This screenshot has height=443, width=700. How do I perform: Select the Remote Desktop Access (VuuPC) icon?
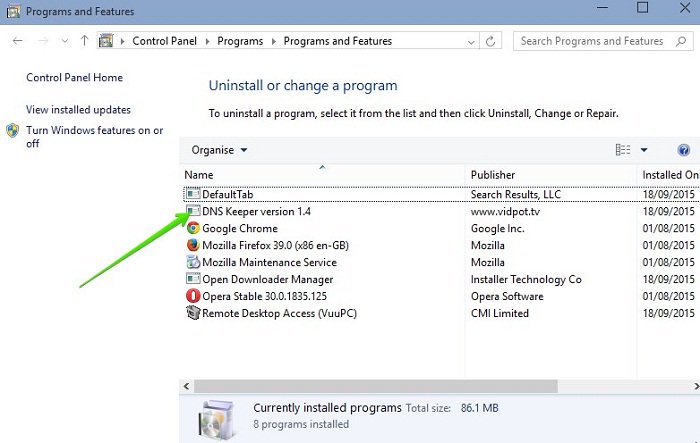click(193, 313)
